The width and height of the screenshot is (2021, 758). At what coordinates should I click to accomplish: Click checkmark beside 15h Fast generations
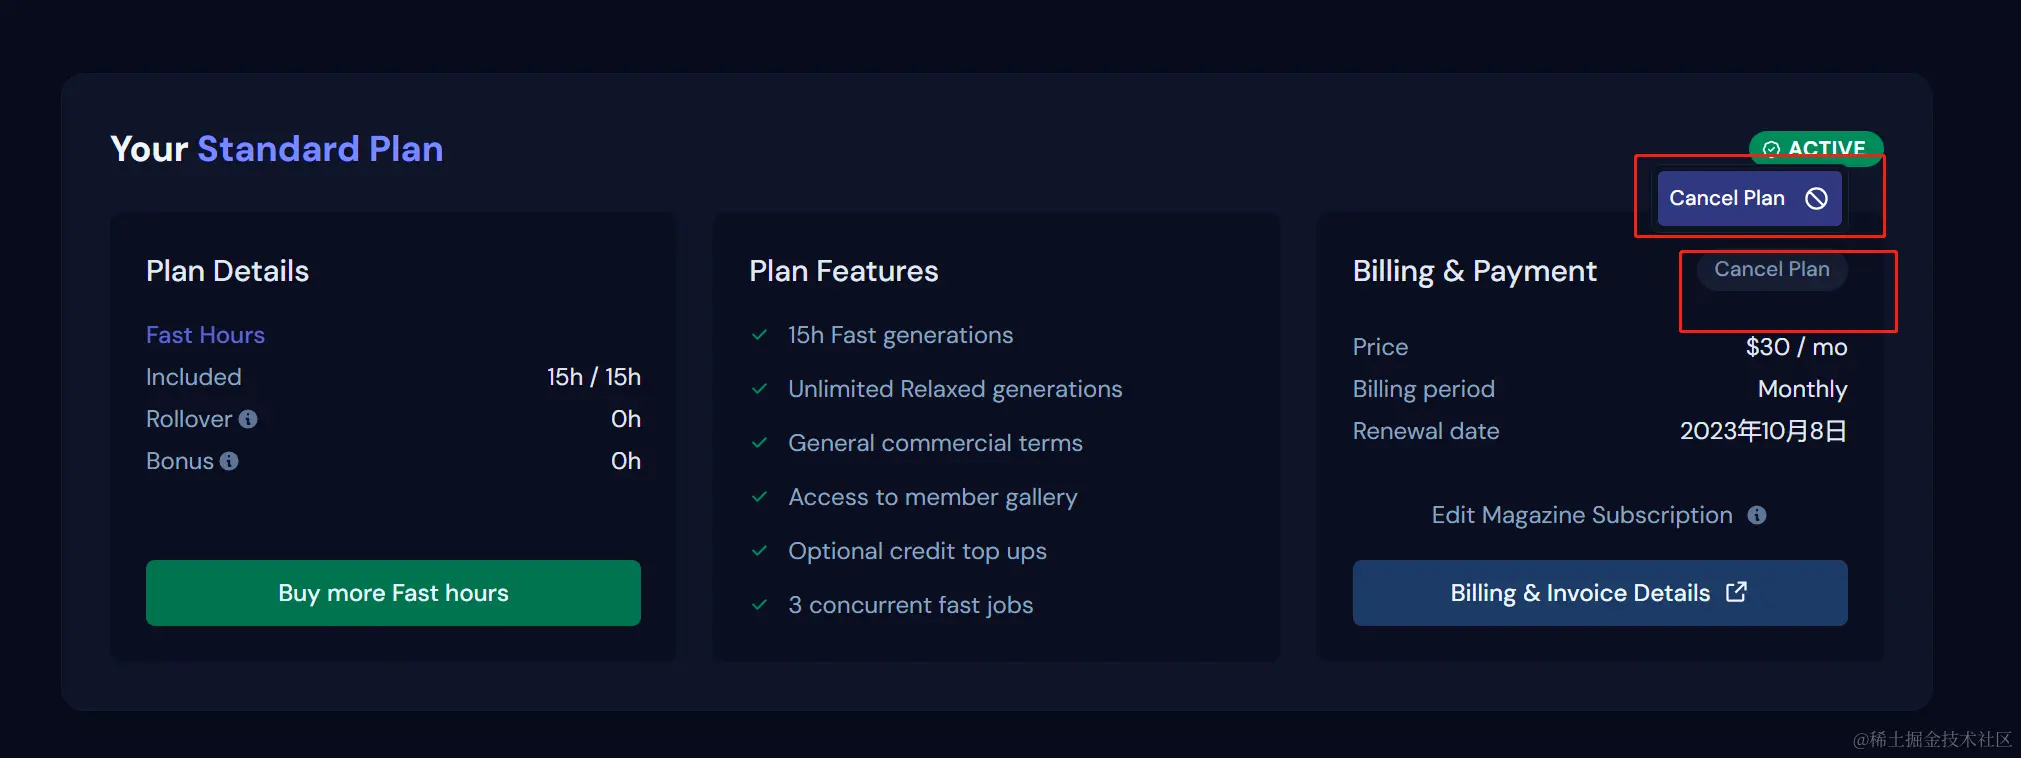click(x=760, y=335)
